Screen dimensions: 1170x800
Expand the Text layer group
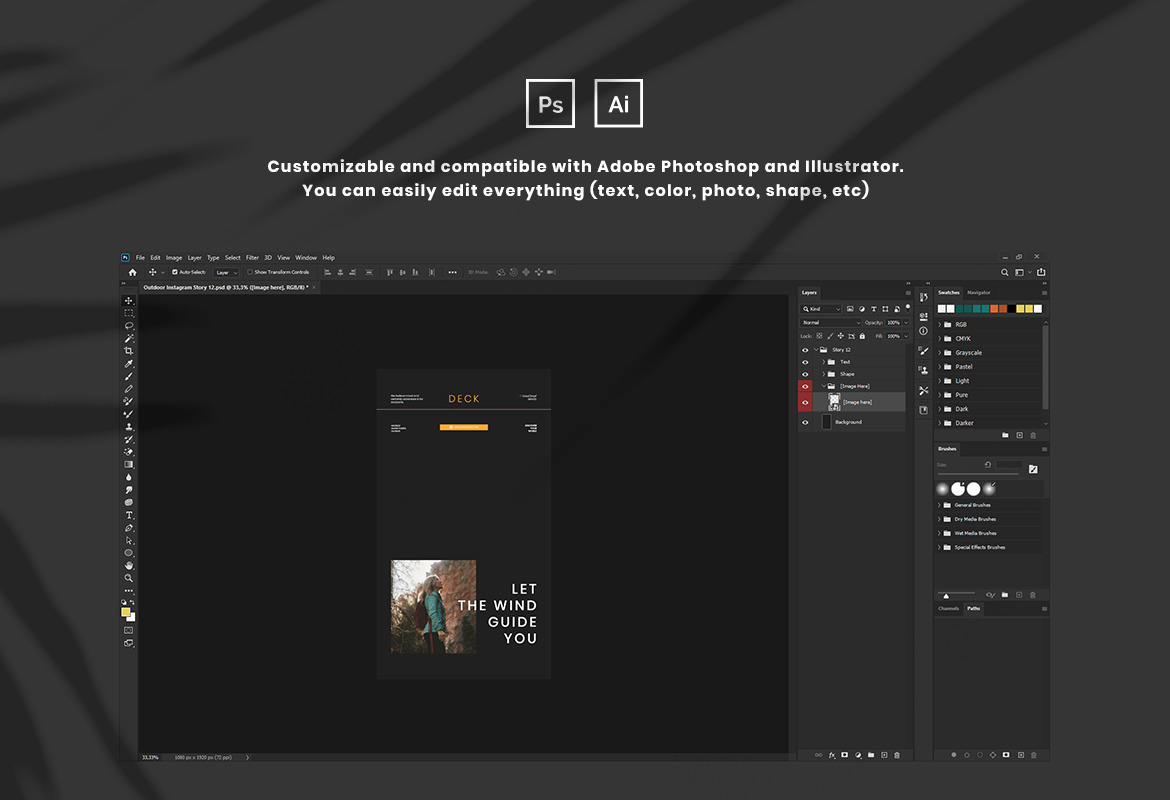(x=823, y=362)
